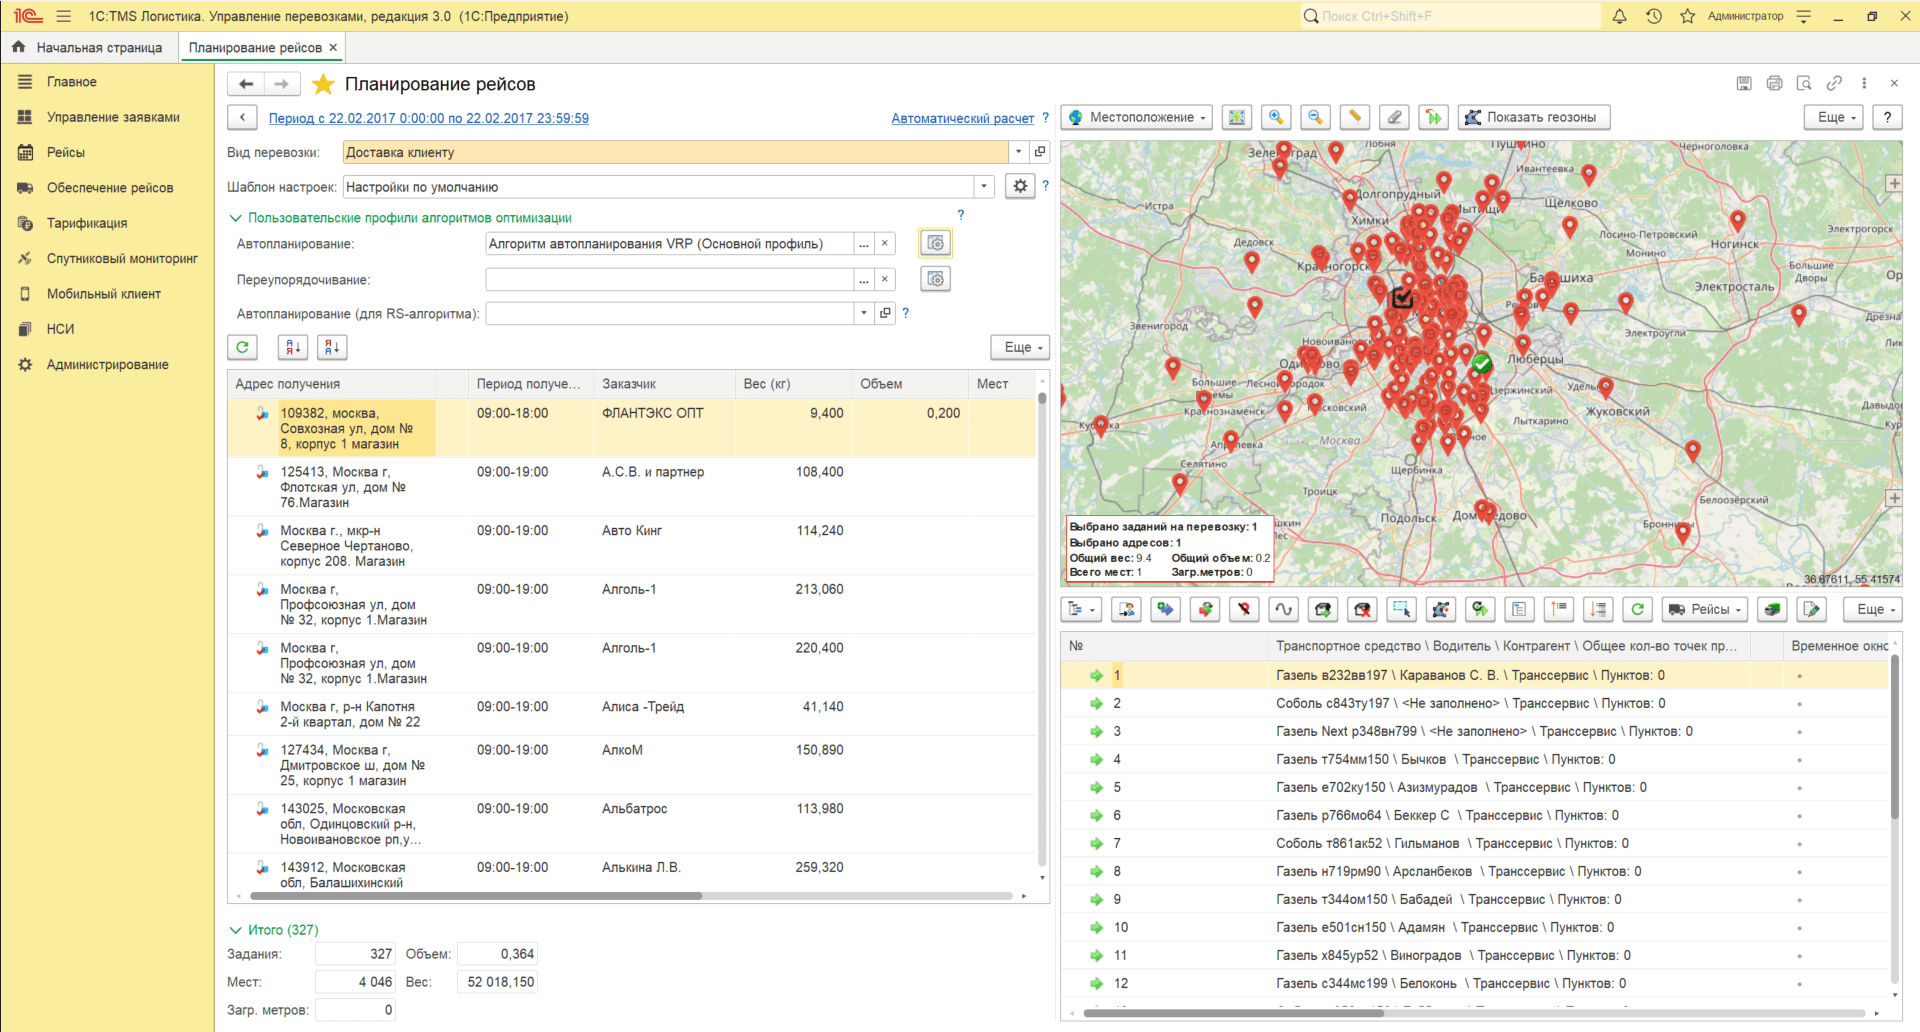This screenshot has width=1920, height=1032.
Task: Open notifications bell
Action: [x=1619, y=17]
